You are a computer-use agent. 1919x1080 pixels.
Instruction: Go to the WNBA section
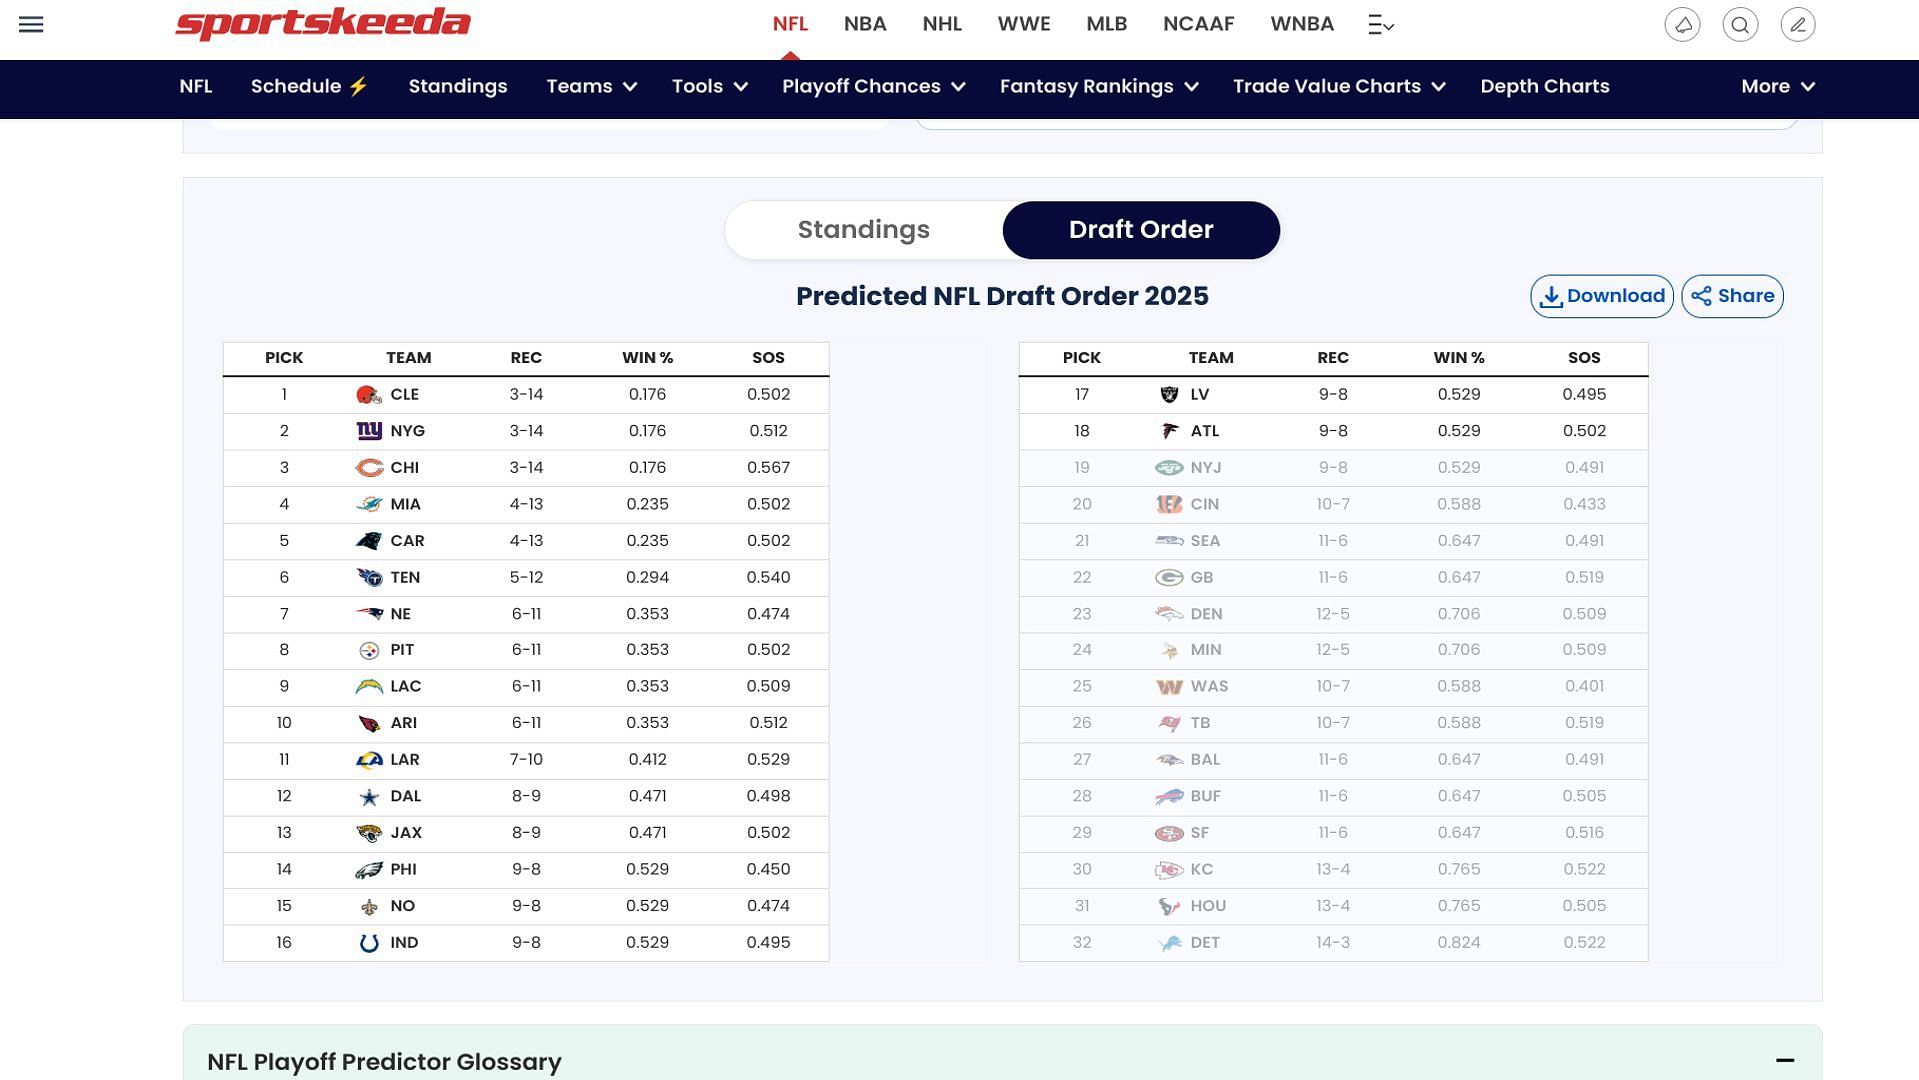click(x=1302, y=24)
